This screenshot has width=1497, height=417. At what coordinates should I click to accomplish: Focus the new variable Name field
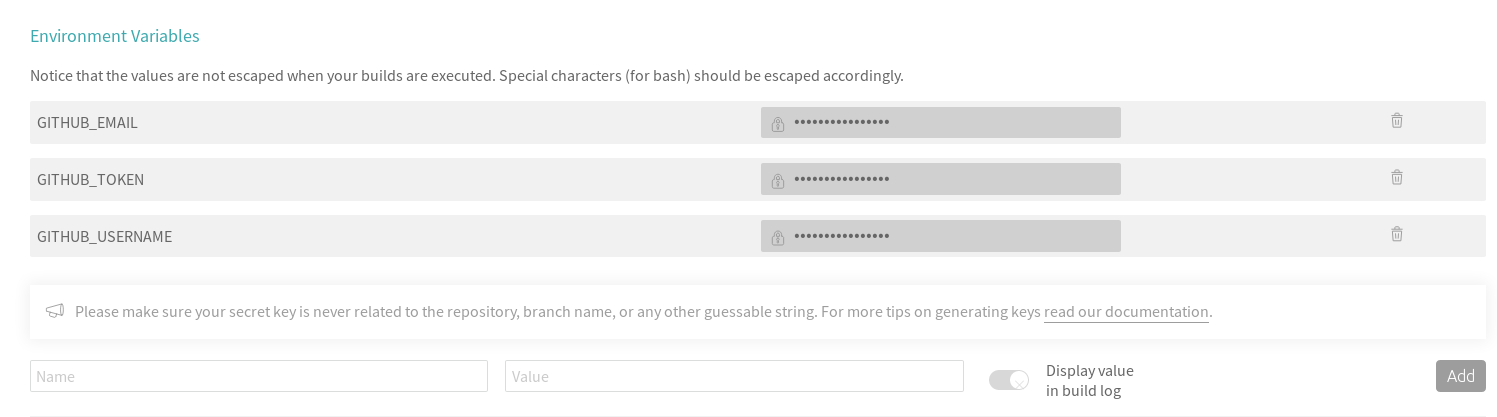[x=259, y=376]
